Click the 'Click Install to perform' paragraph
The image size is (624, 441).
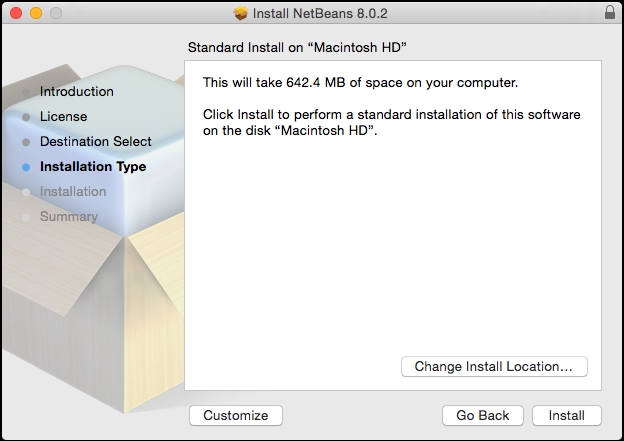click(x=392, y=123)
